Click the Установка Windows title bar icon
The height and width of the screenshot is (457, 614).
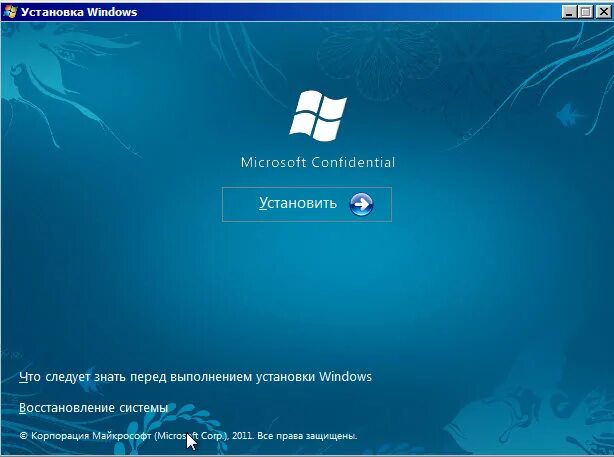point(10,12)
